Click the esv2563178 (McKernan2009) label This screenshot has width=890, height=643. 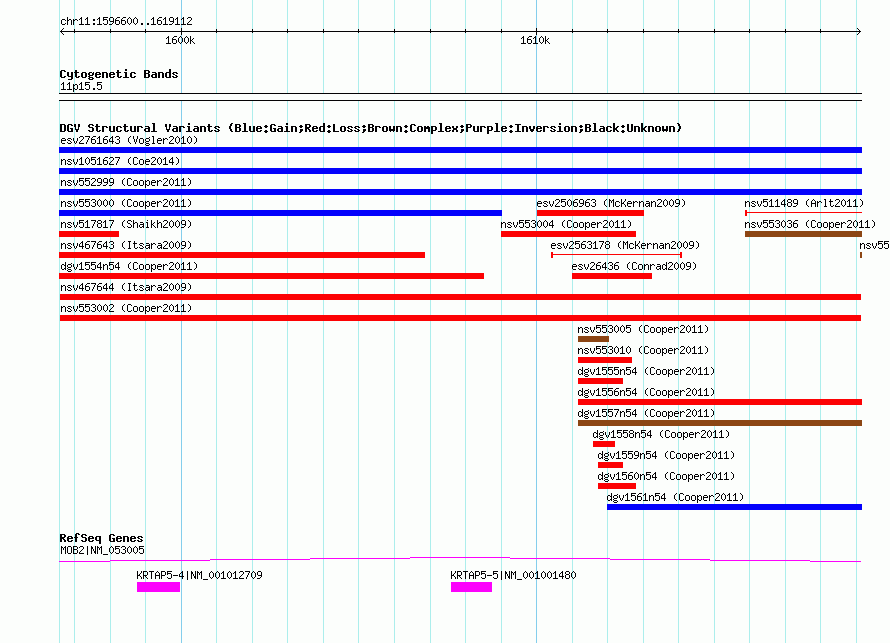(x=625, y=245)
